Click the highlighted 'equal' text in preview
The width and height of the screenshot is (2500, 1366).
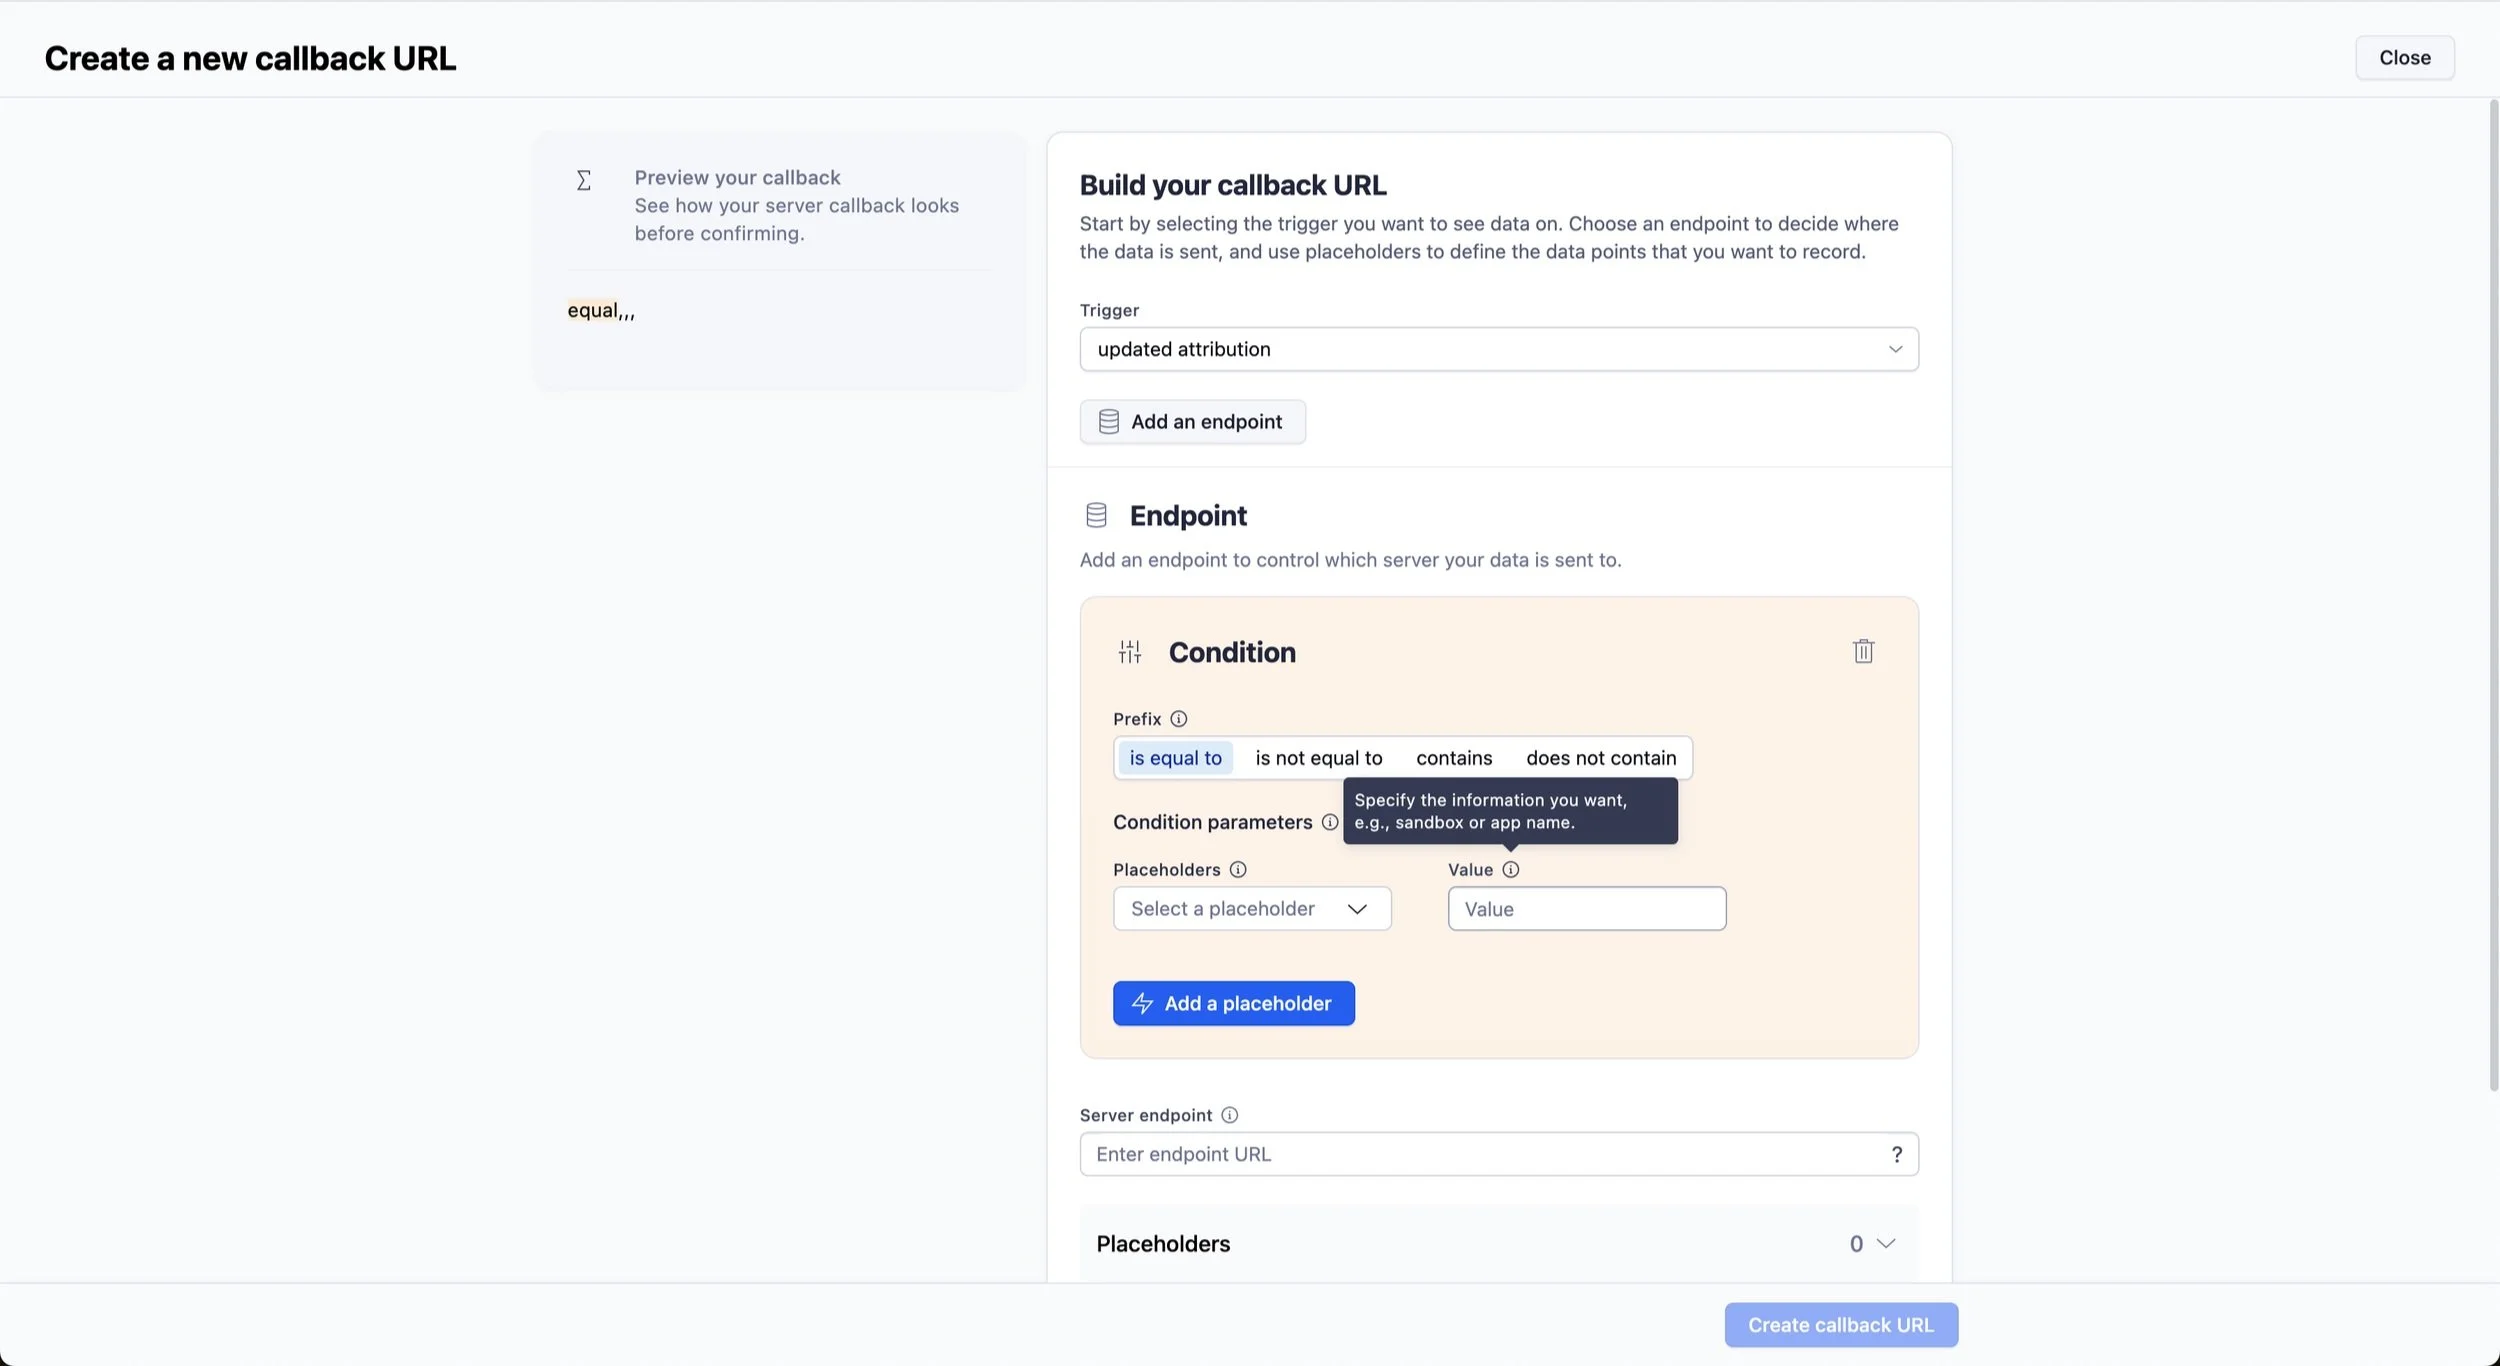(592, 309)
